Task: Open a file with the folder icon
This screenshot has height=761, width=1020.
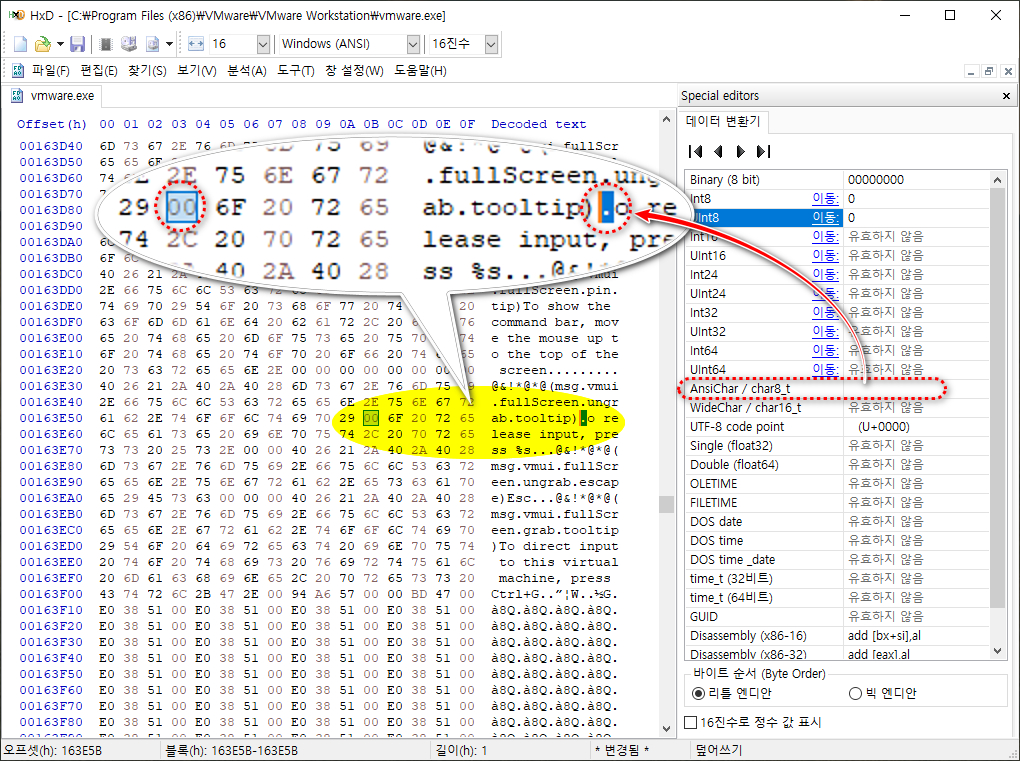Action: point(42,44)
